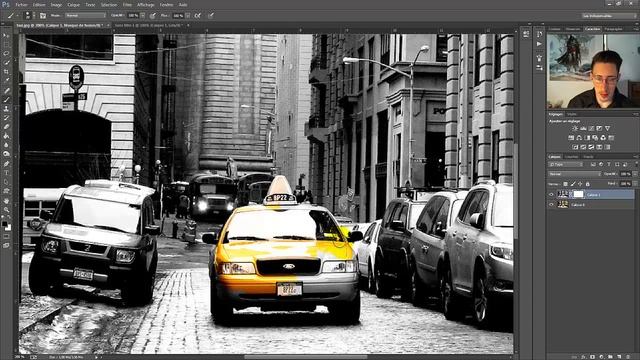This screenshot has height=360, width=640.
Task: Select the Type tool
Action: coord(6,173)
